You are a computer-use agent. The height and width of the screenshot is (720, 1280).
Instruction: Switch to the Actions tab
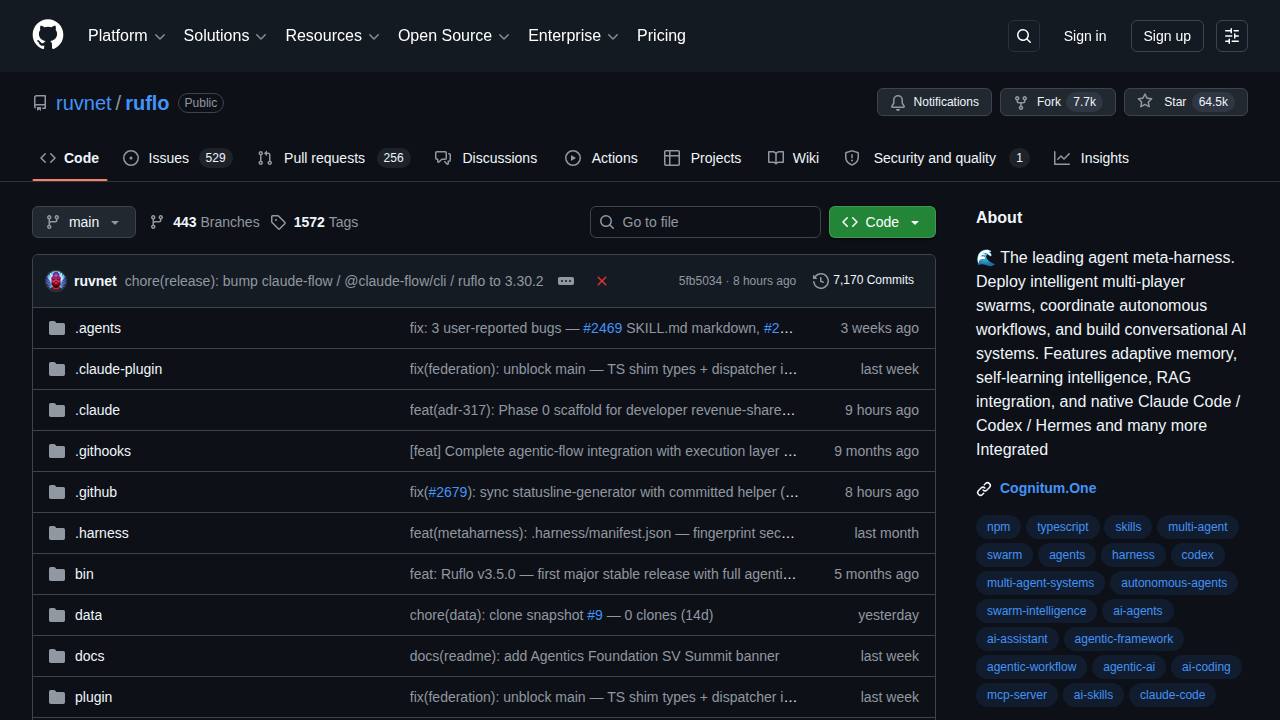(601, 158)
